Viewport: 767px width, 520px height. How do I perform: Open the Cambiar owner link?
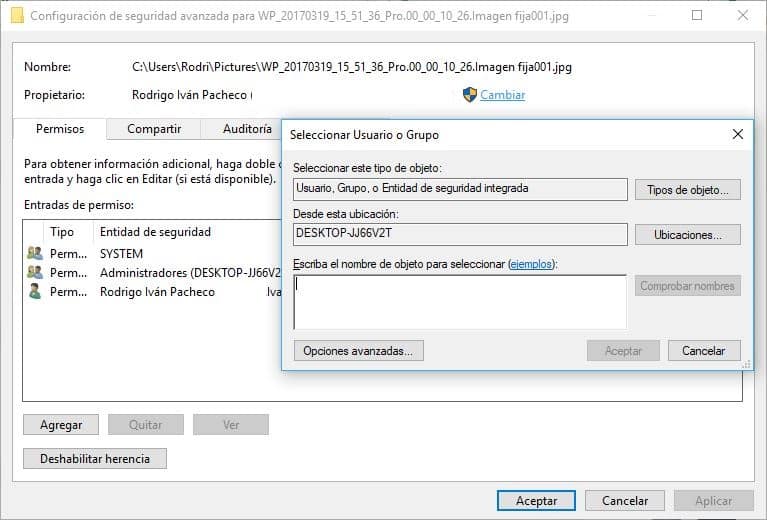tap(502, 95)
